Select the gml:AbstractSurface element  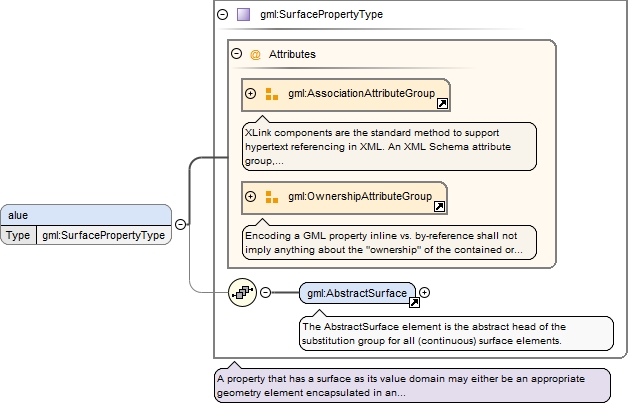[x=357, y=293]
